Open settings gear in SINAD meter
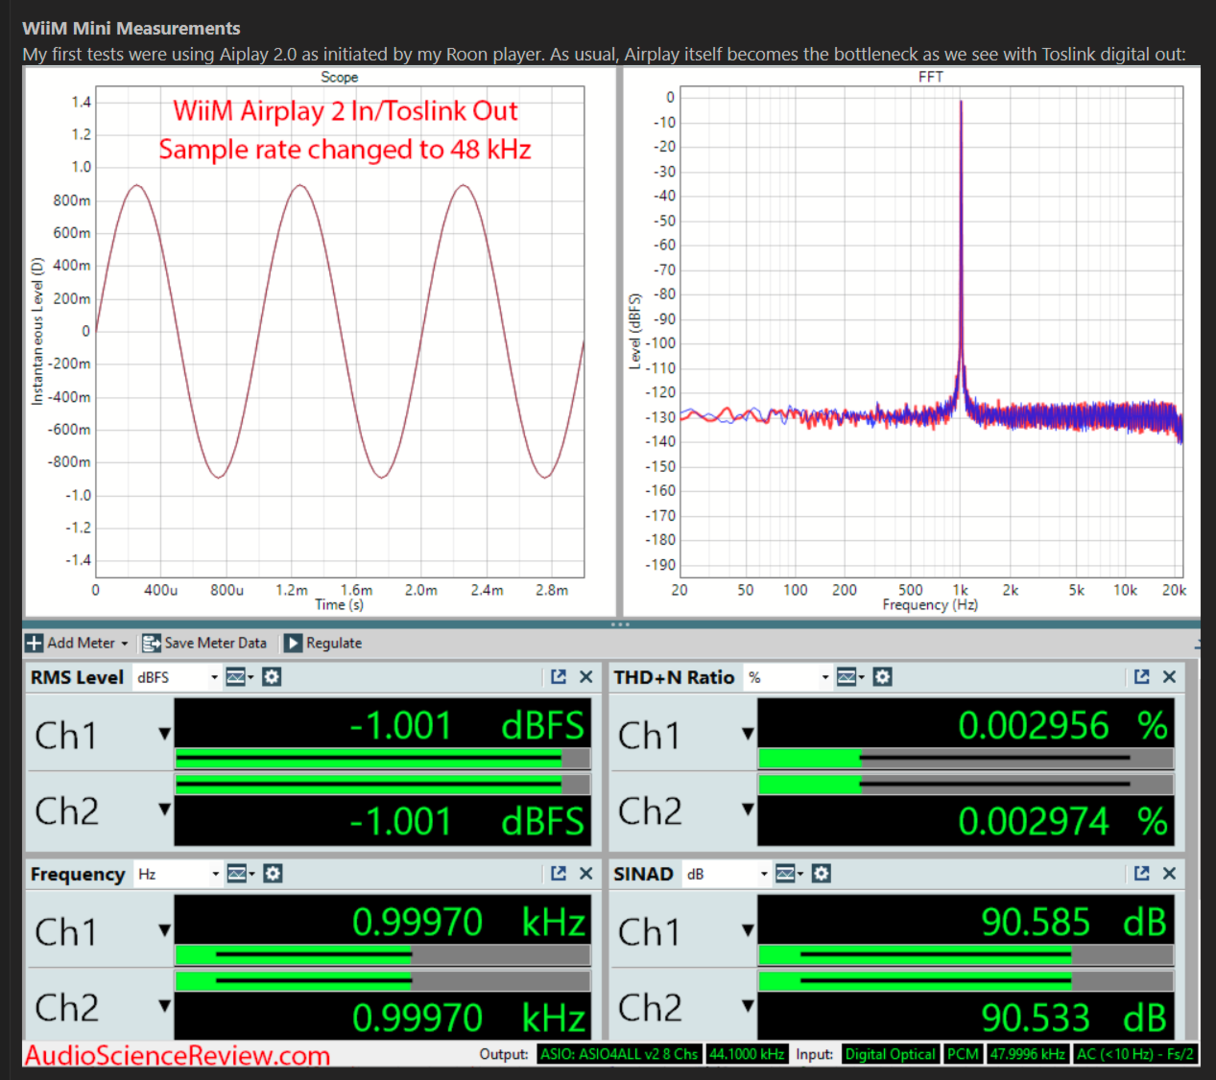The image size is (1216, 1080). pos(821,874)
